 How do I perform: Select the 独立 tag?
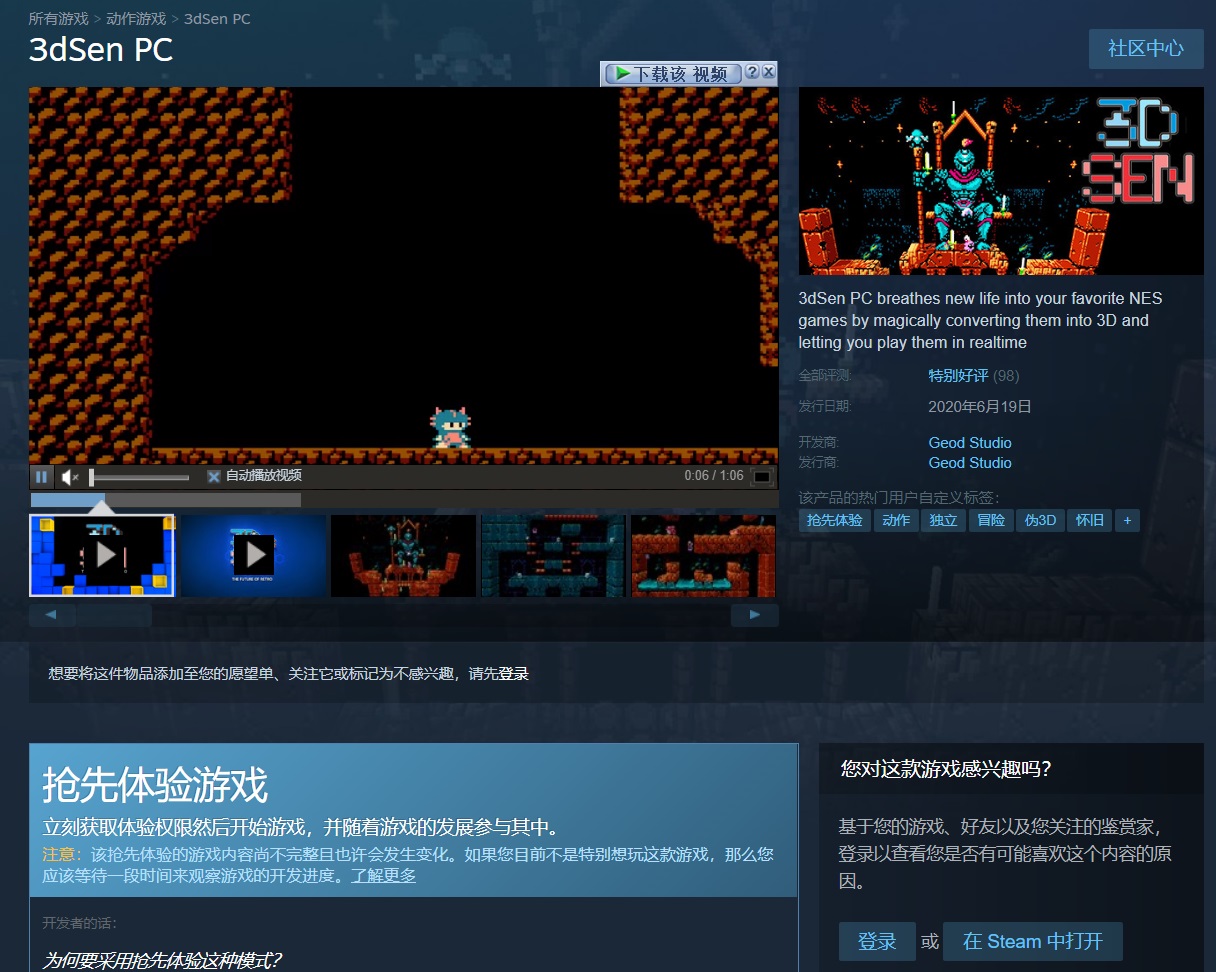[x=943, y=520]
